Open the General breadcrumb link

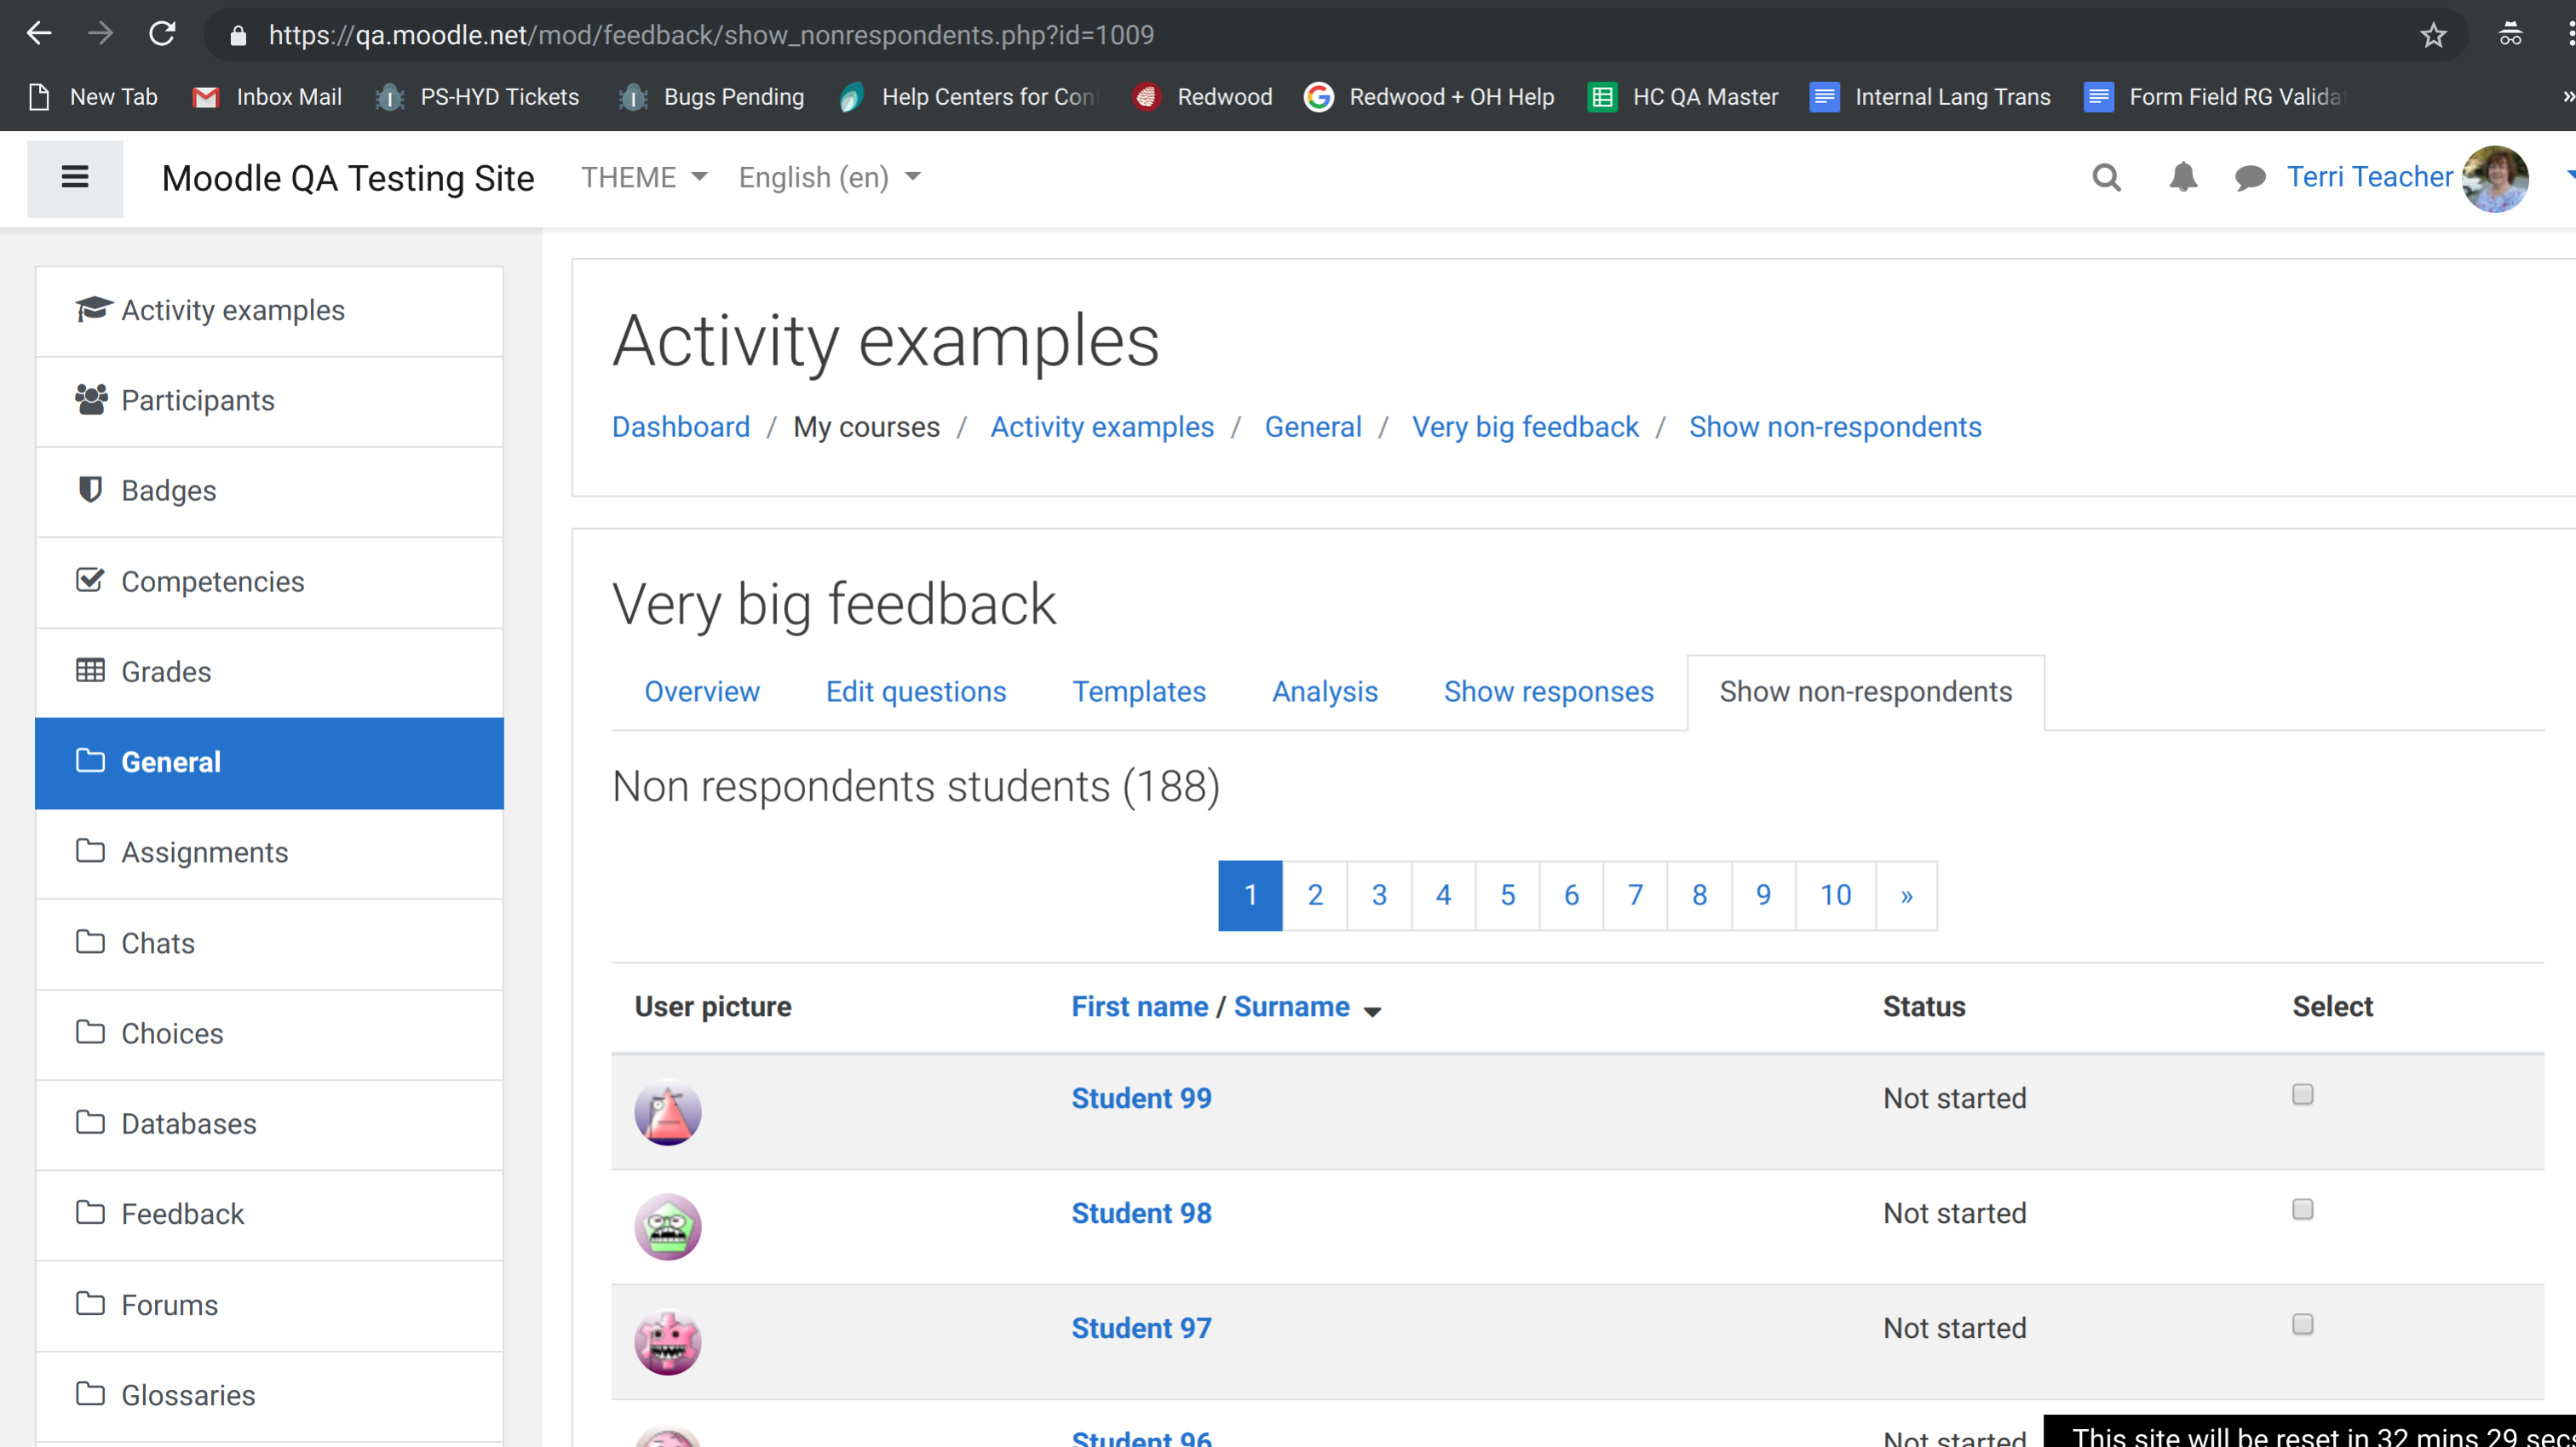1313,427
